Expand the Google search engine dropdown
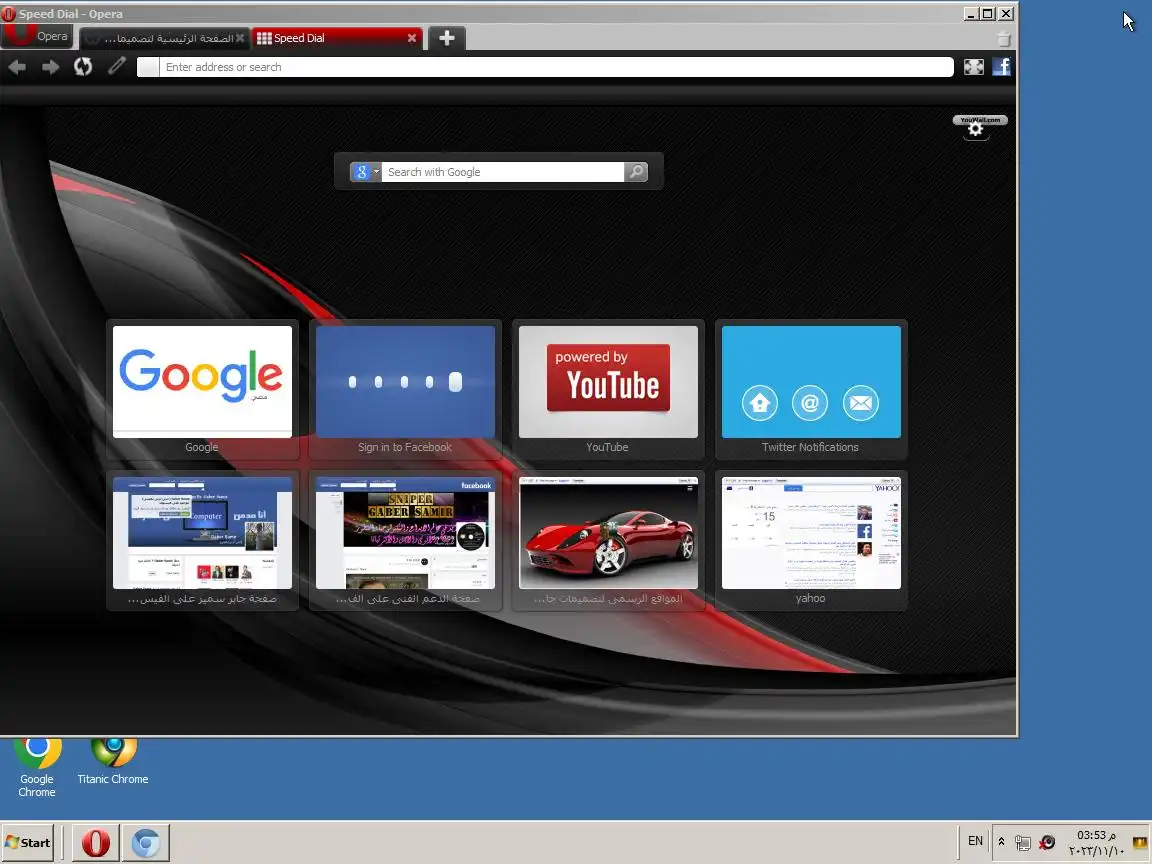Viewport: 1152px width, 864px height. coord(365,172)
